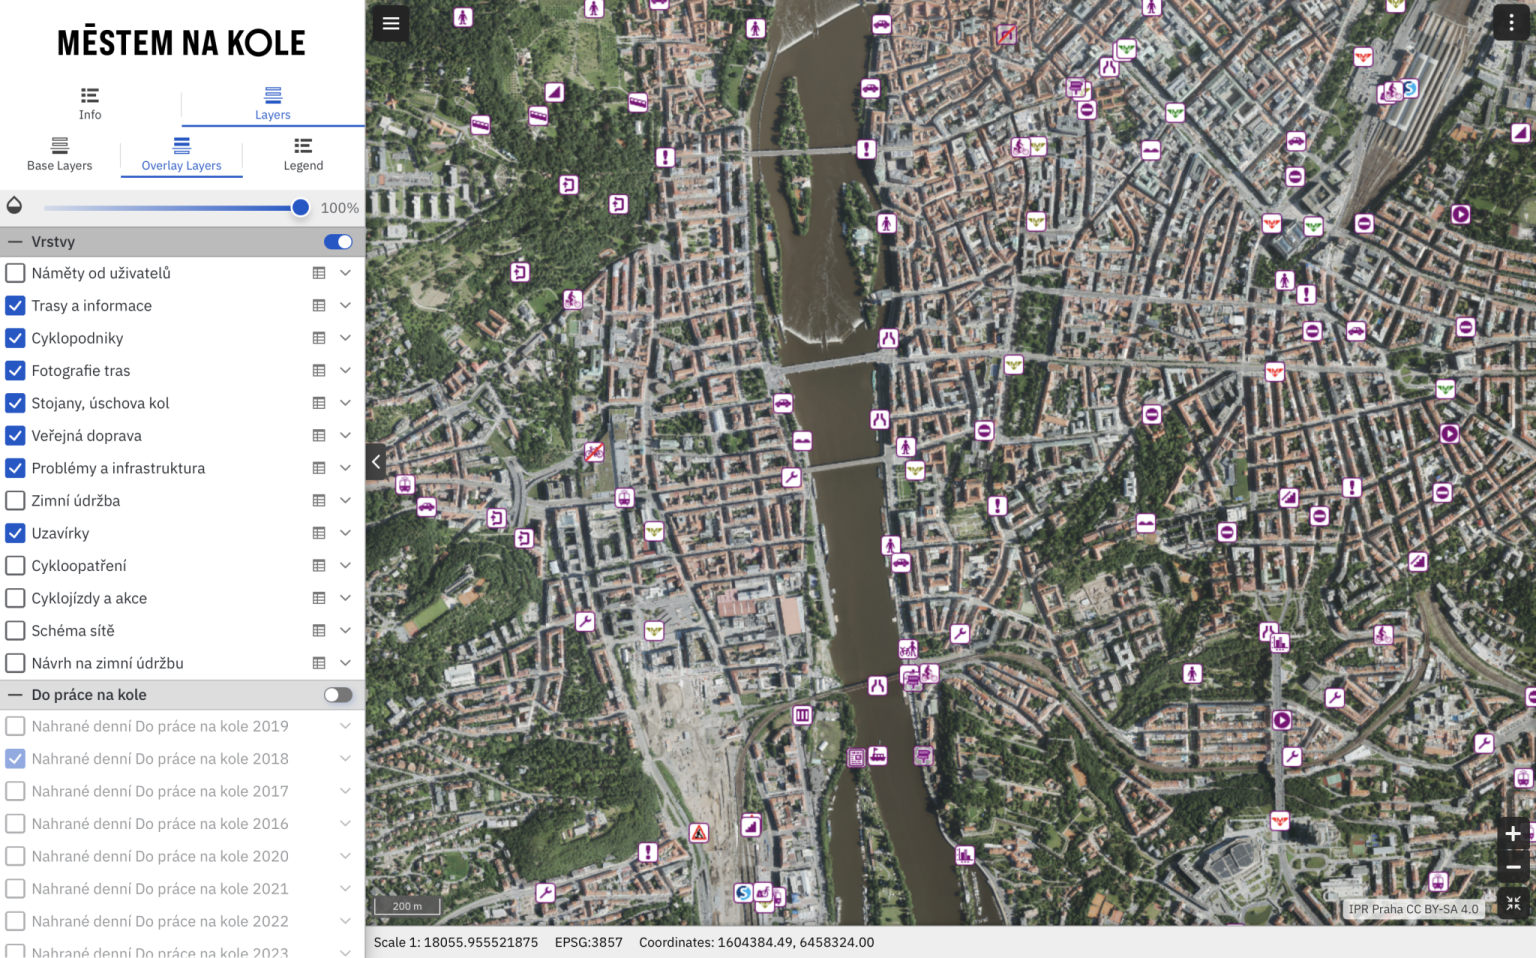Zoom in on the map
1536x958 pixels.
coord(1512,834)
